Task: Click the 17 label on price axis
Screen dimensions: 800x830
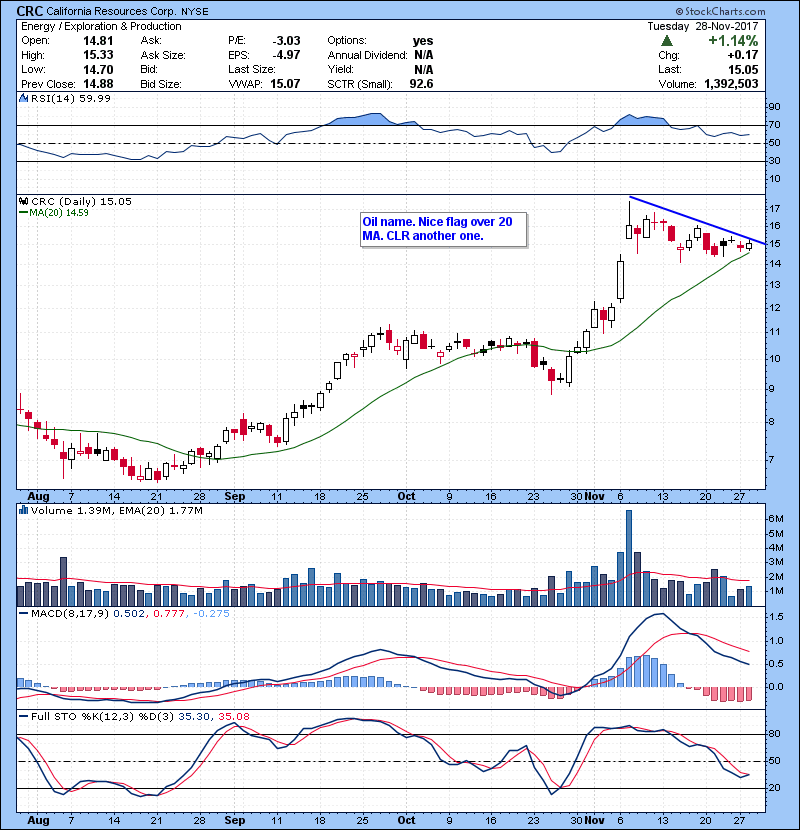Action: (774, 208)
